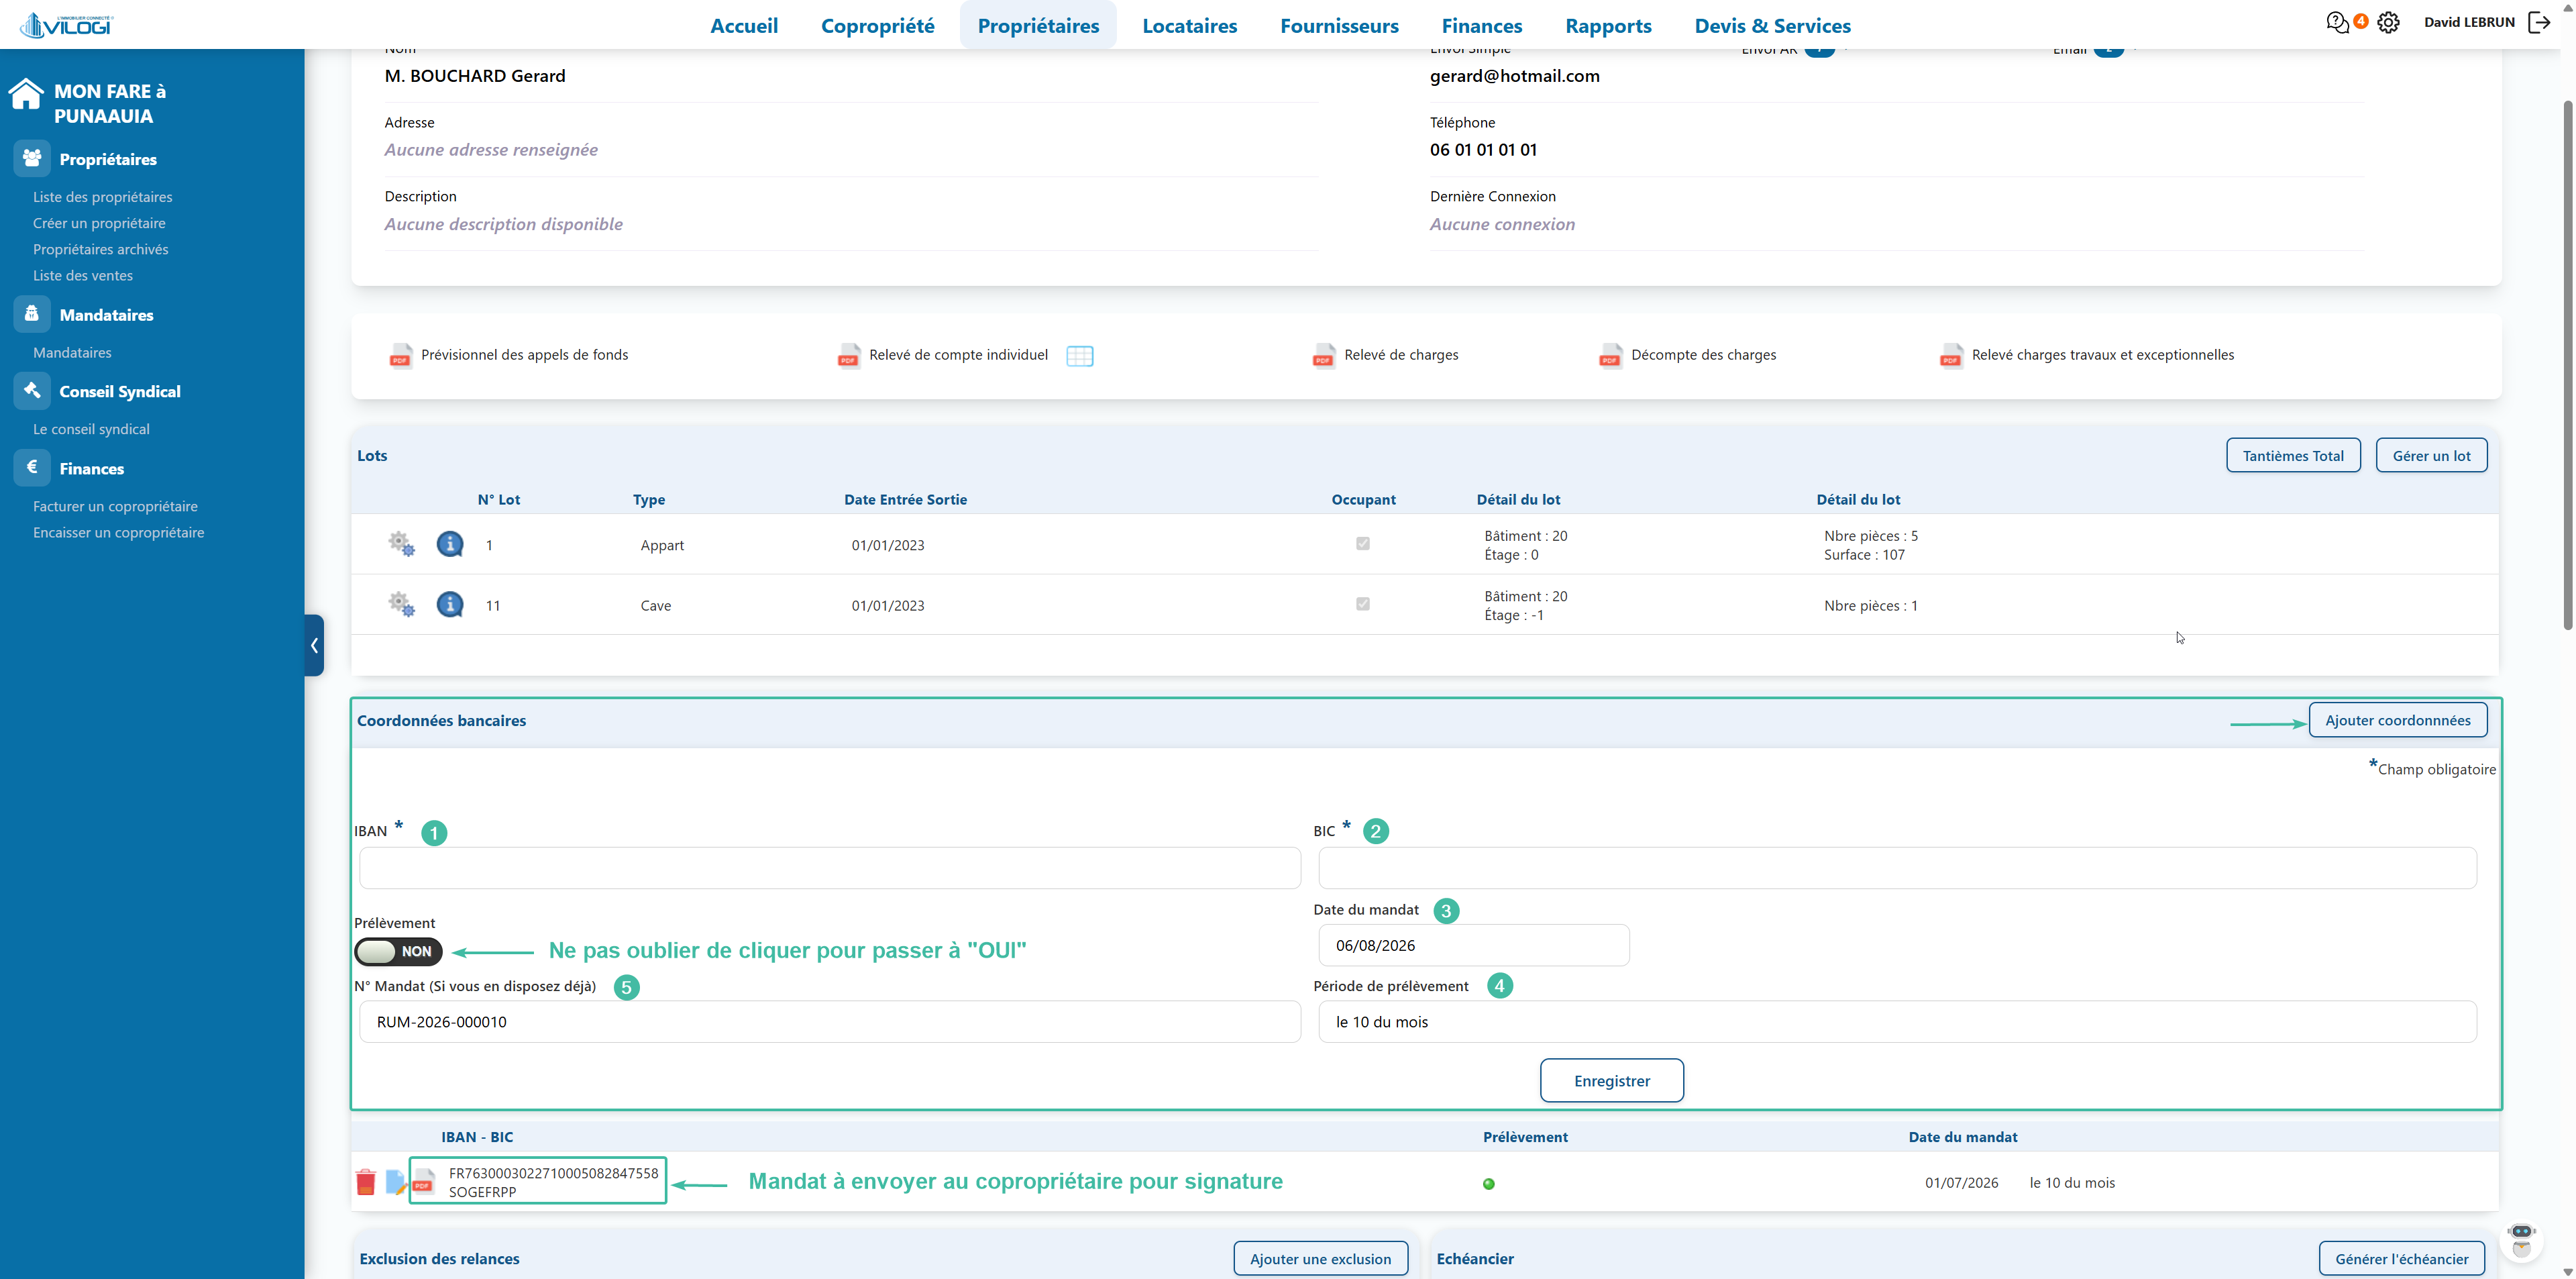This screenshot has width=2576, height=1279.
Task: Open the help chat icon in header
Action: (2337, 22)
